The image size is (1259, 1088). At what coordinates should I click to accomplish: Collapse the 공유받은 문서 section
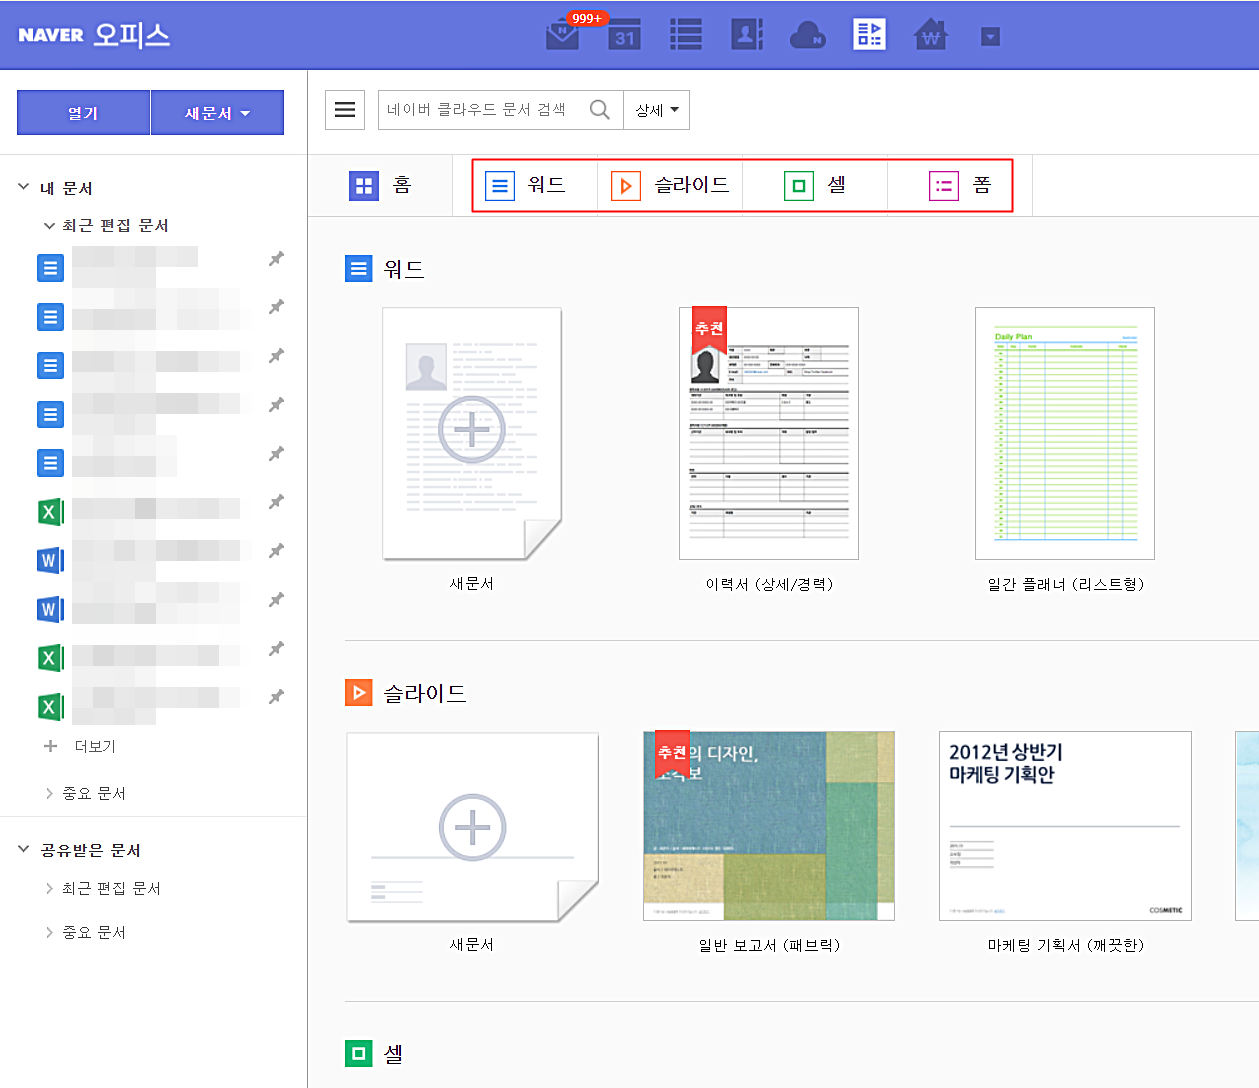coord(24,849)
